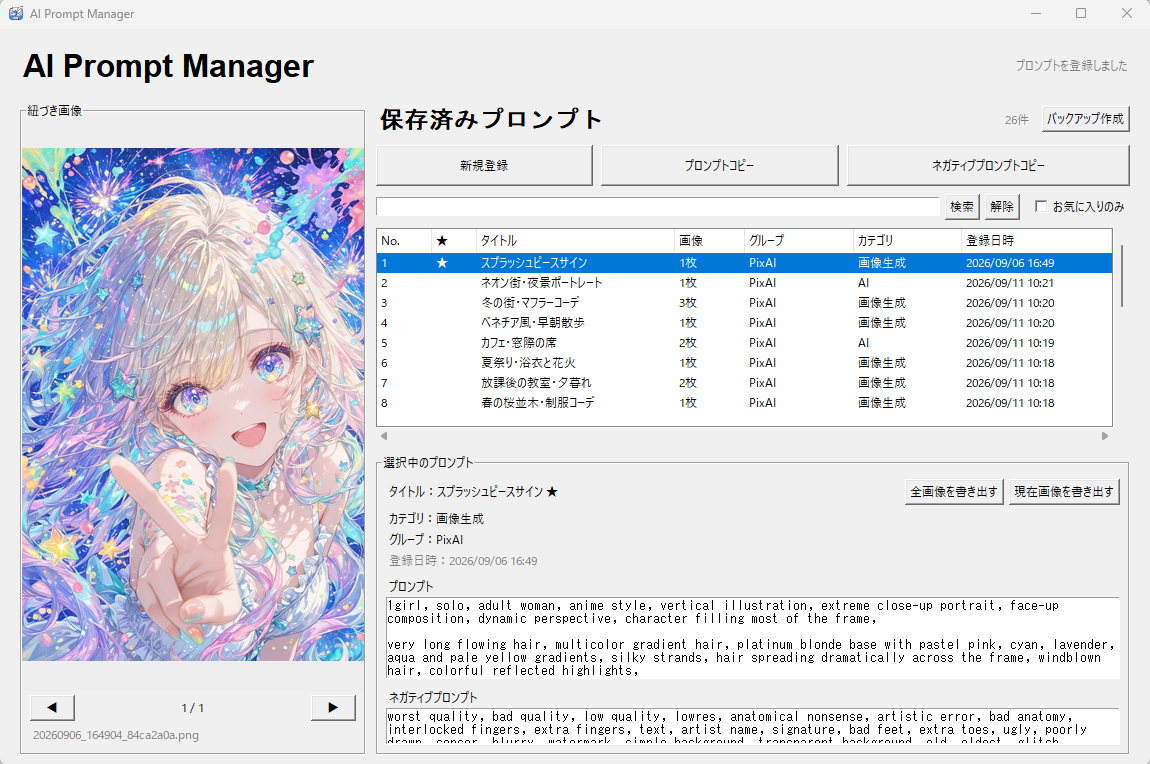
Task: Click the AI Prompt Manager title bar icon
Action: click(15, 13)
